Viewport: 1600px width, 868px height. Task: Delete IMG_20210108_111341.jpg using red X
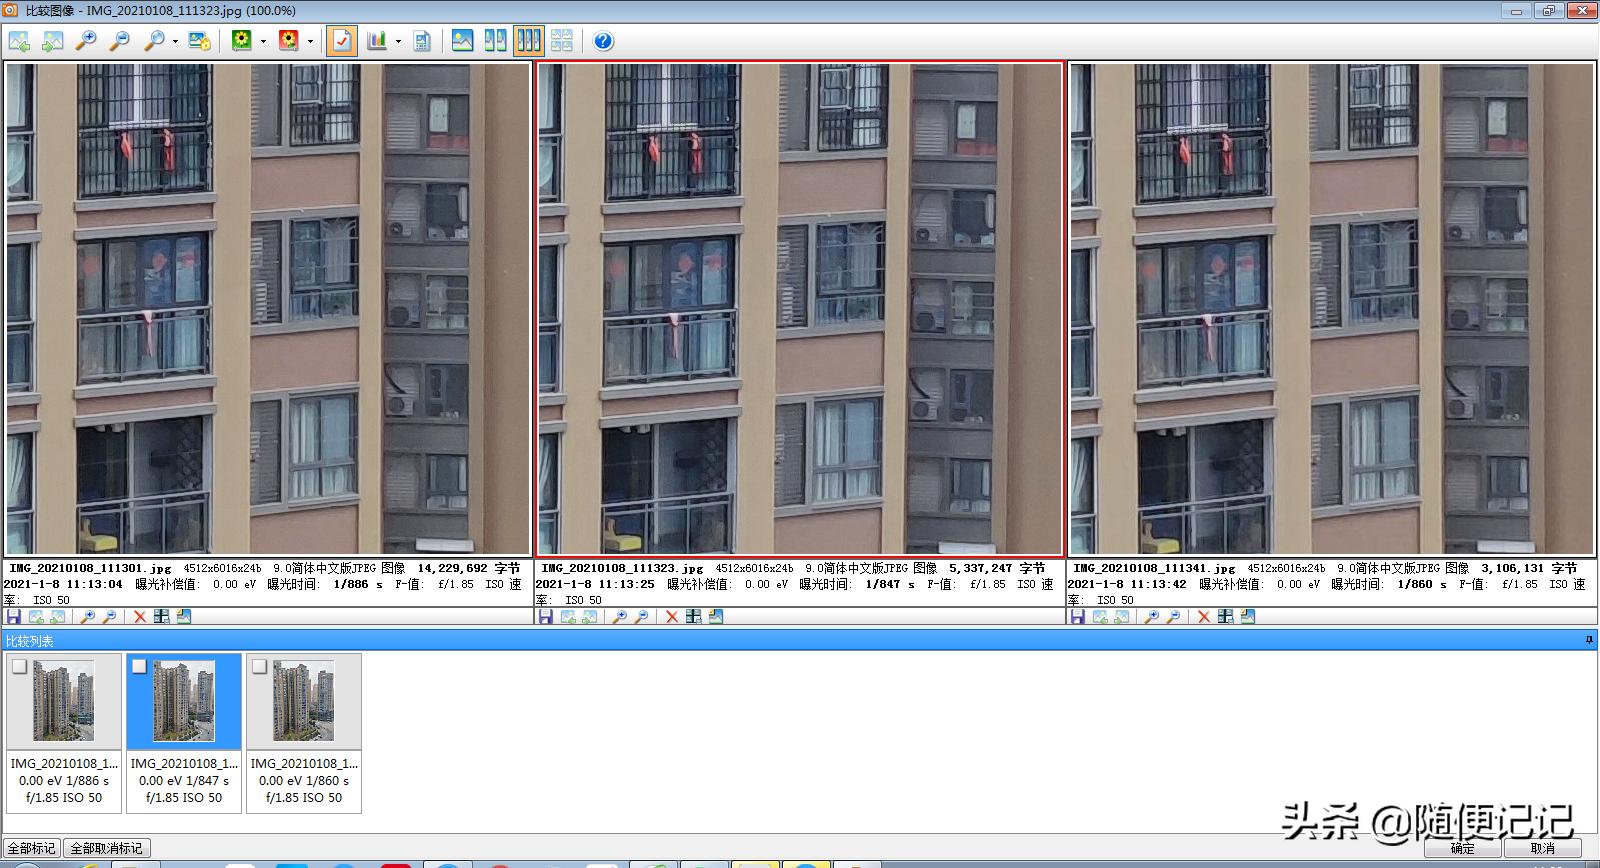pos(1204,617)
